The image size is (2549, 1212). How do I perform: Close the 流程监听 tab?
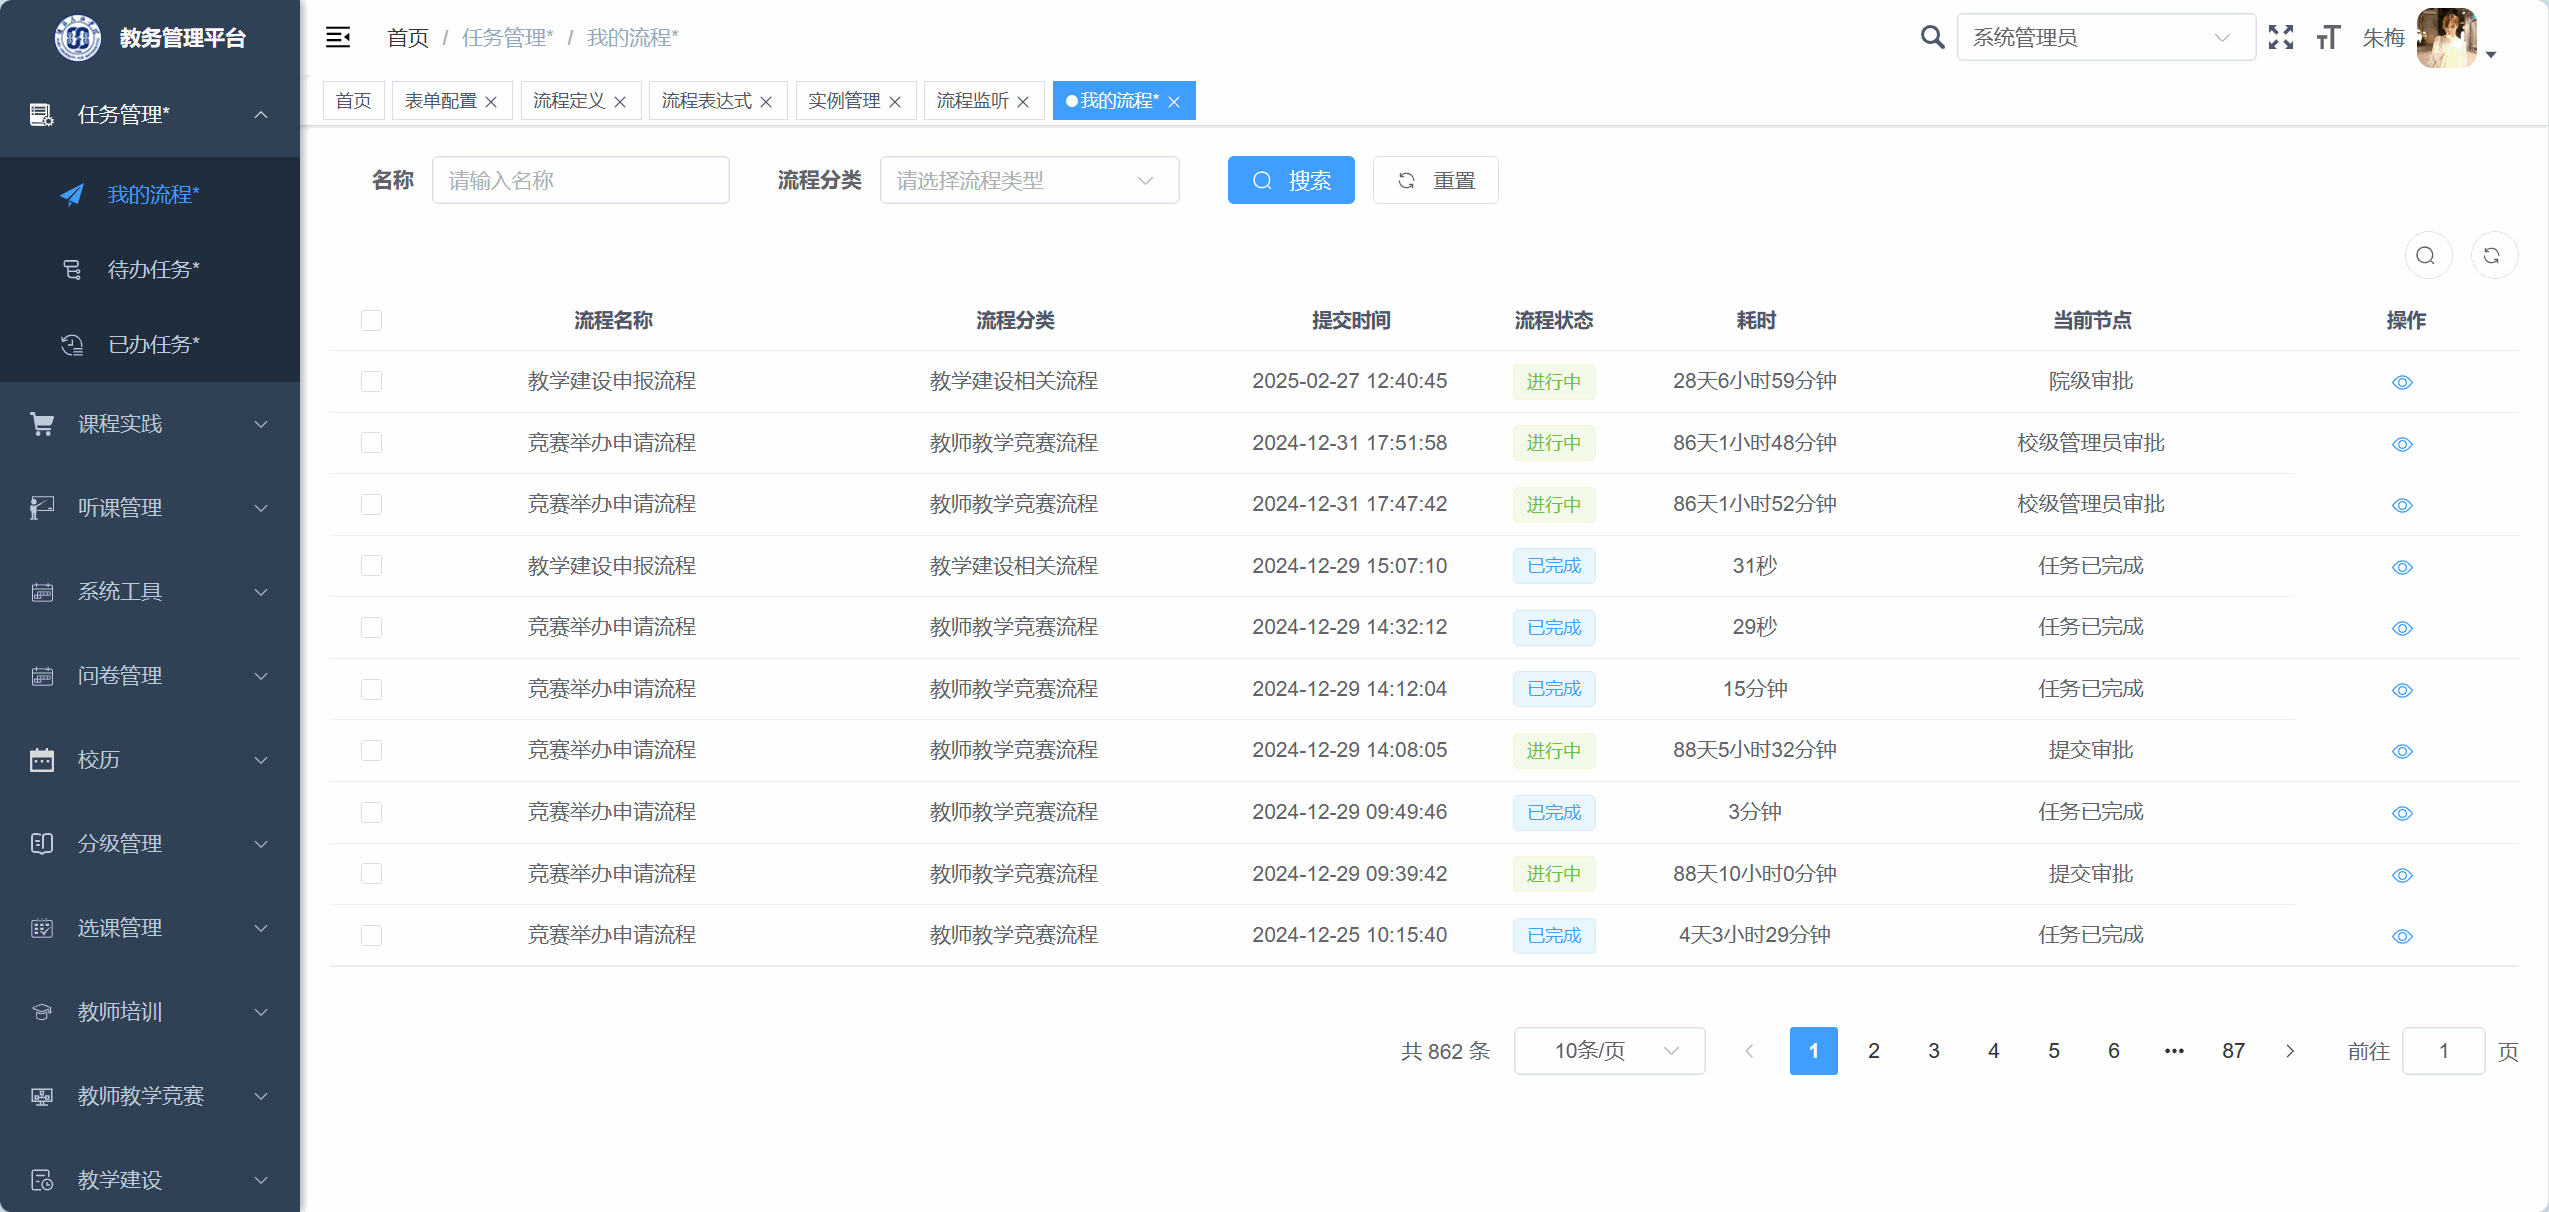1023,102
